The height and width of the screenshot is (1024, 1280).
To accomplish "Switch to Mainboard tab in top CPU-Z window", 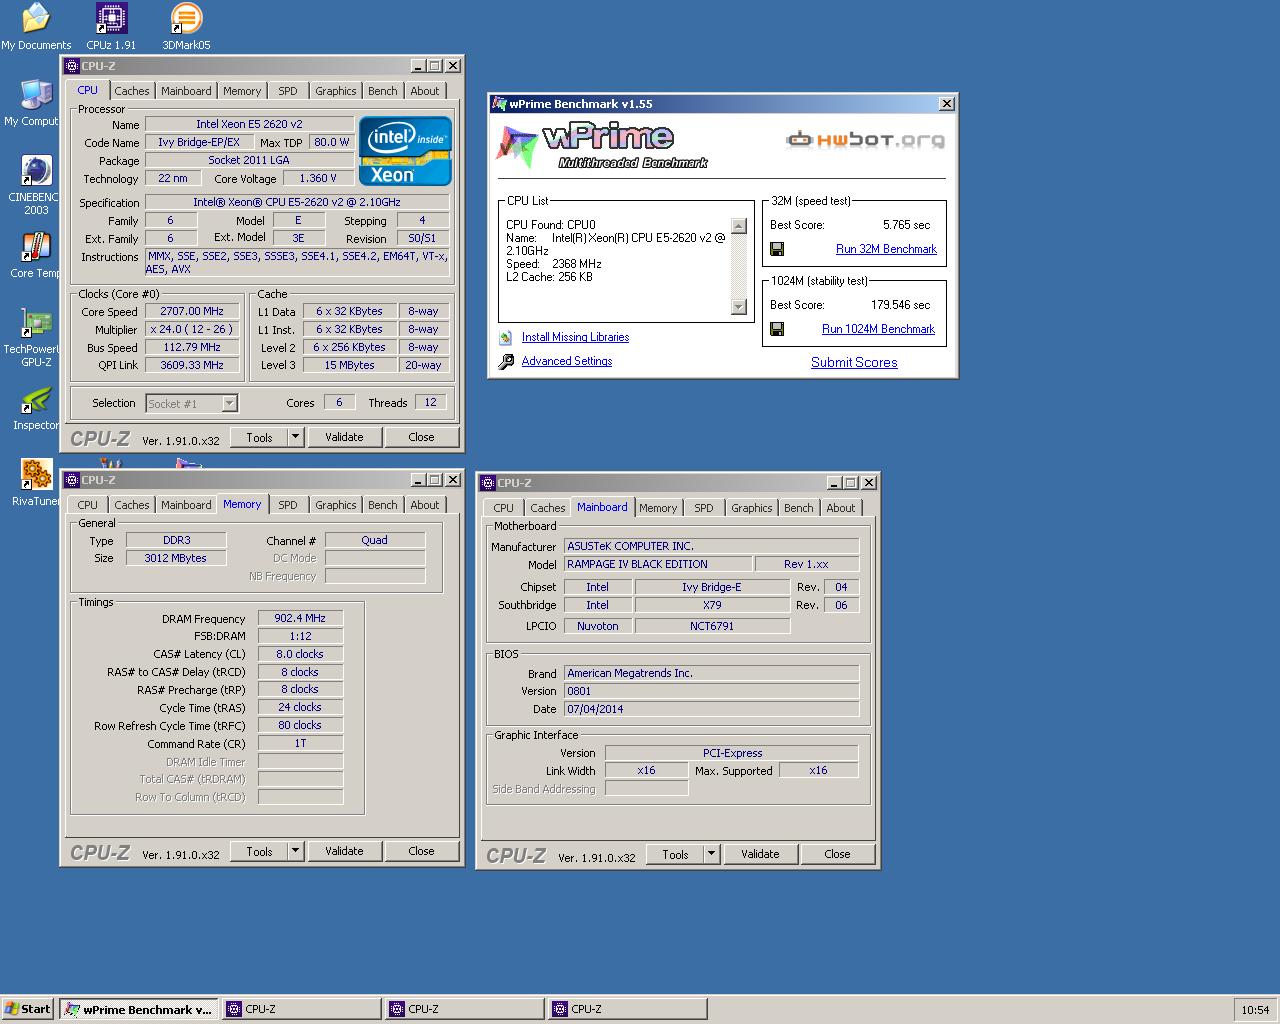I will [186, 91].
